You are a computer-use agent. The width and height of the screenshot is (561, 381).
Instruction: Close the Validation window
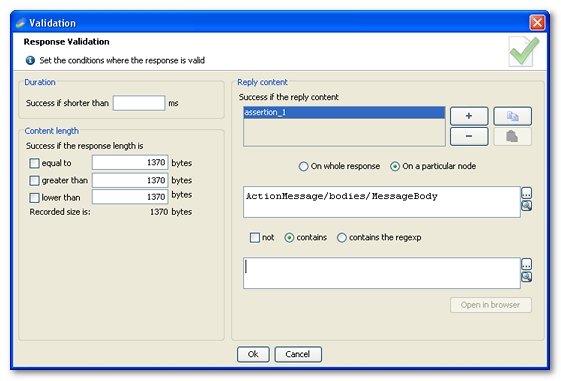click(x=537, y=23)
